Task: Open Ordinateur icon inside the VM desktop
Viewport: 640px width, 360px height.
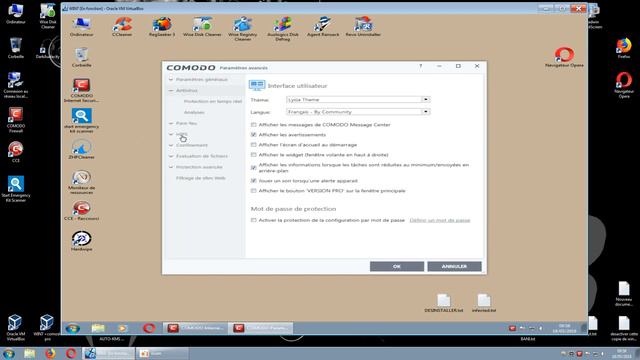Action: [x=82, y=27]
